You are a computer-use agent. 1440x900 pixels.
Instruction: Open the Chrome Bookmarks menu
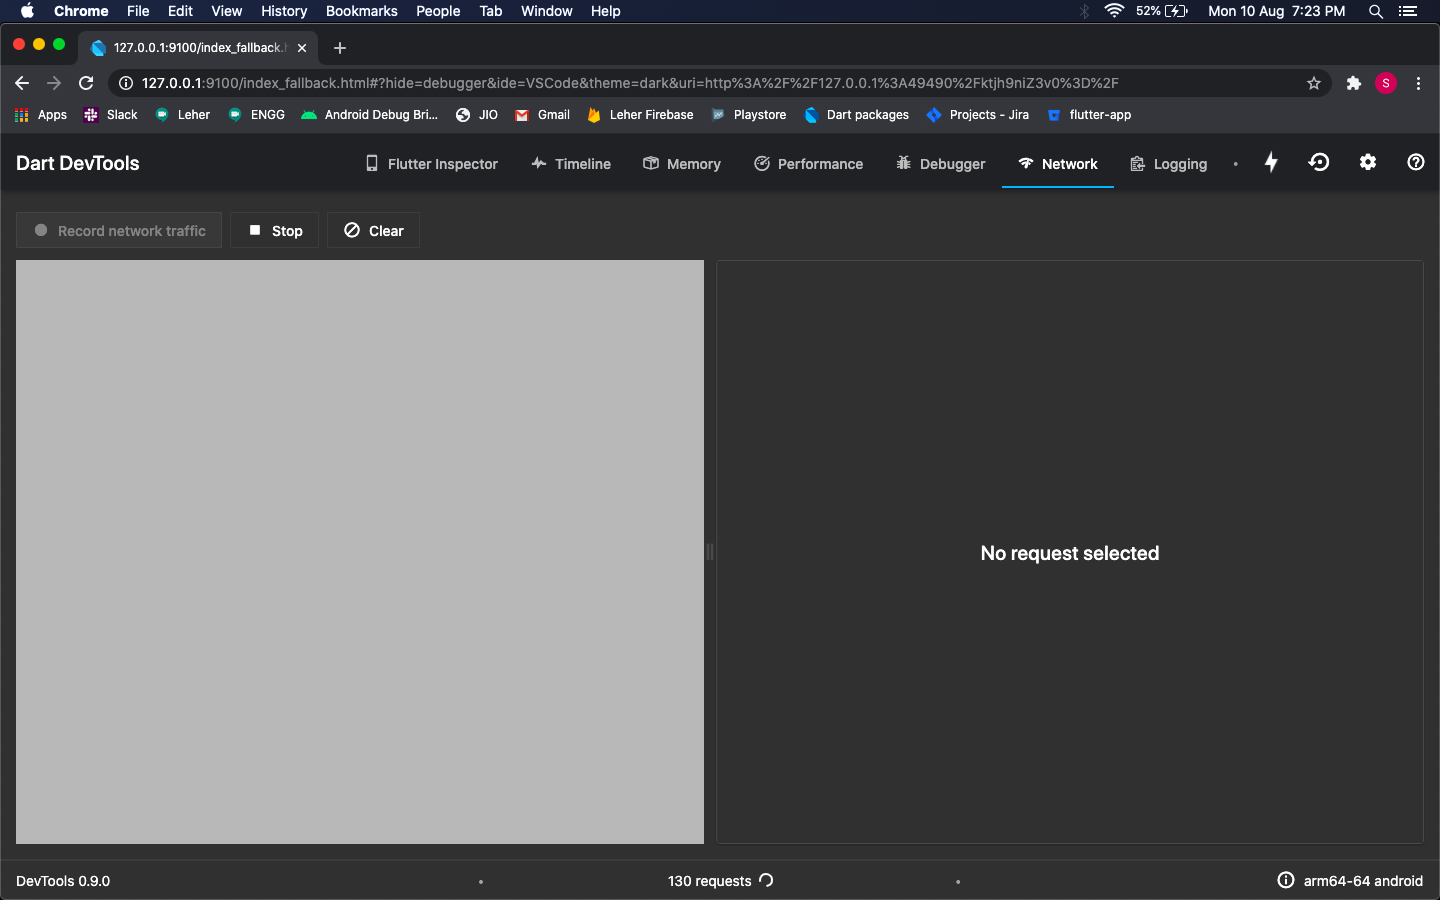pyautogui.click(x=361, y=11)
